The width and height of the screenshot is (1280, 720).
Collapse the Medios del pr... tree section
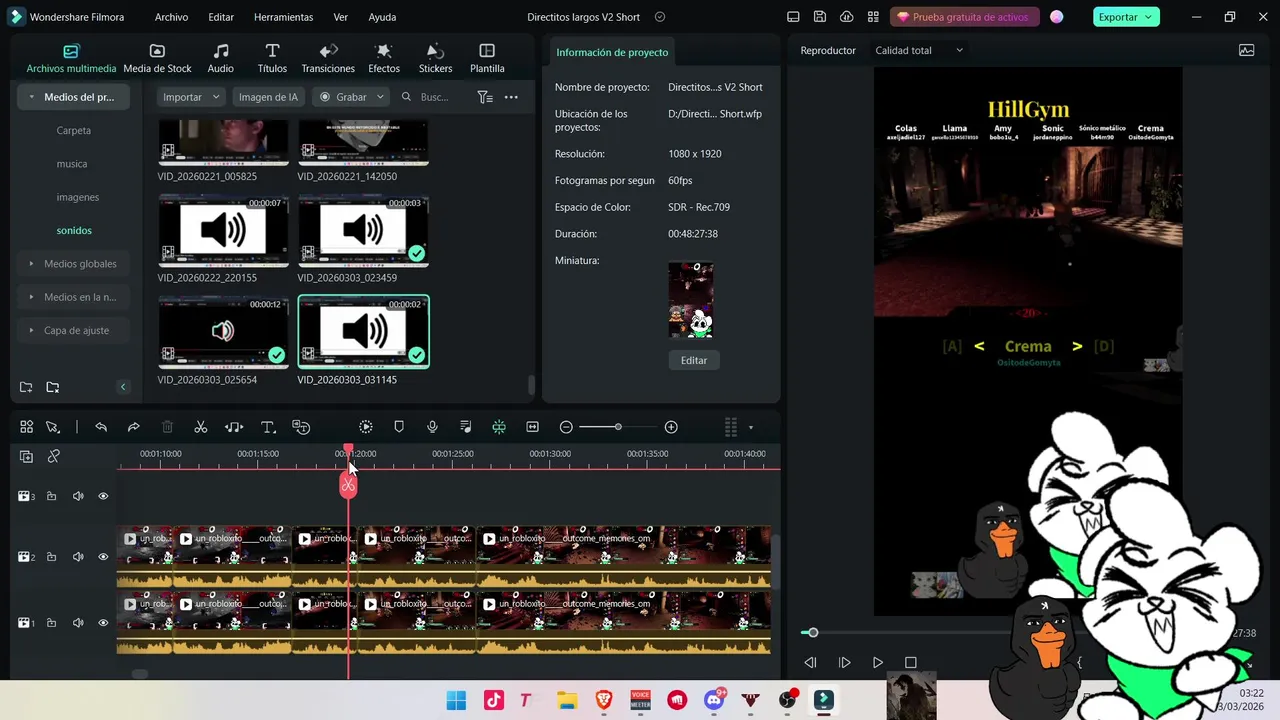point(32,97)
